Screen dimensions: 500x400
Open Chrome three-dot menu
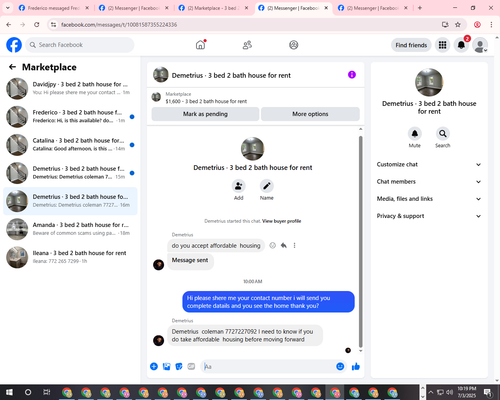[491, 25]
